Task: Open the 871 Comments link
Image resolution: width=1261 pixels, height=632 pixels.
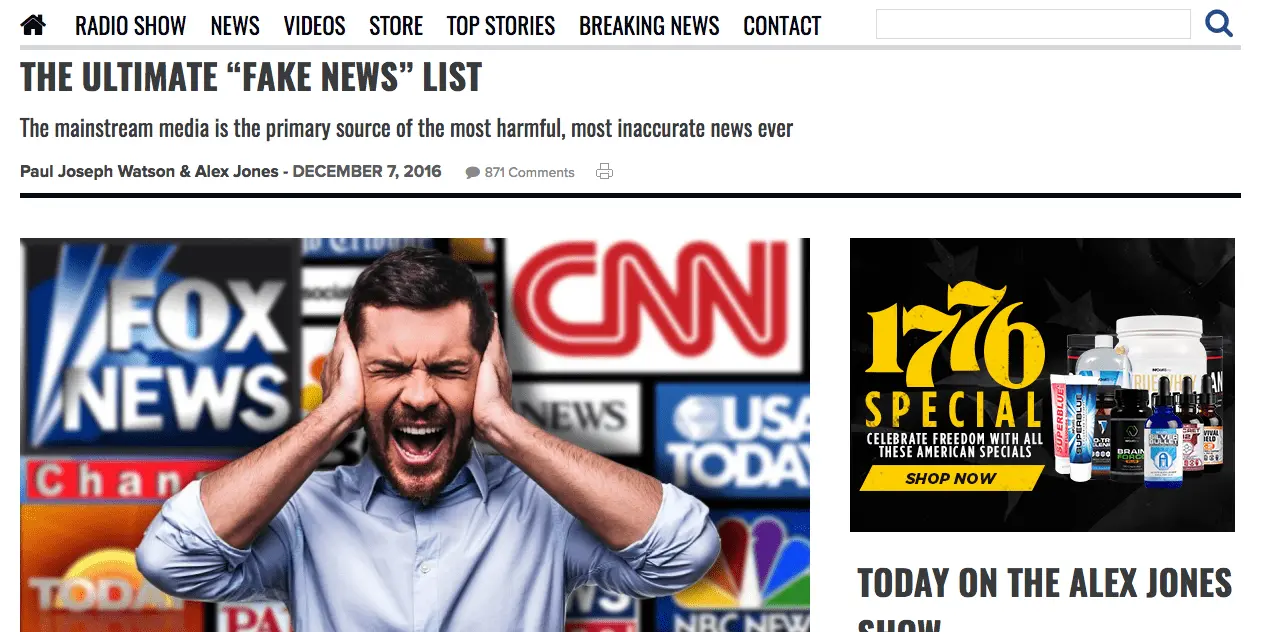Action: click(529, 173)
